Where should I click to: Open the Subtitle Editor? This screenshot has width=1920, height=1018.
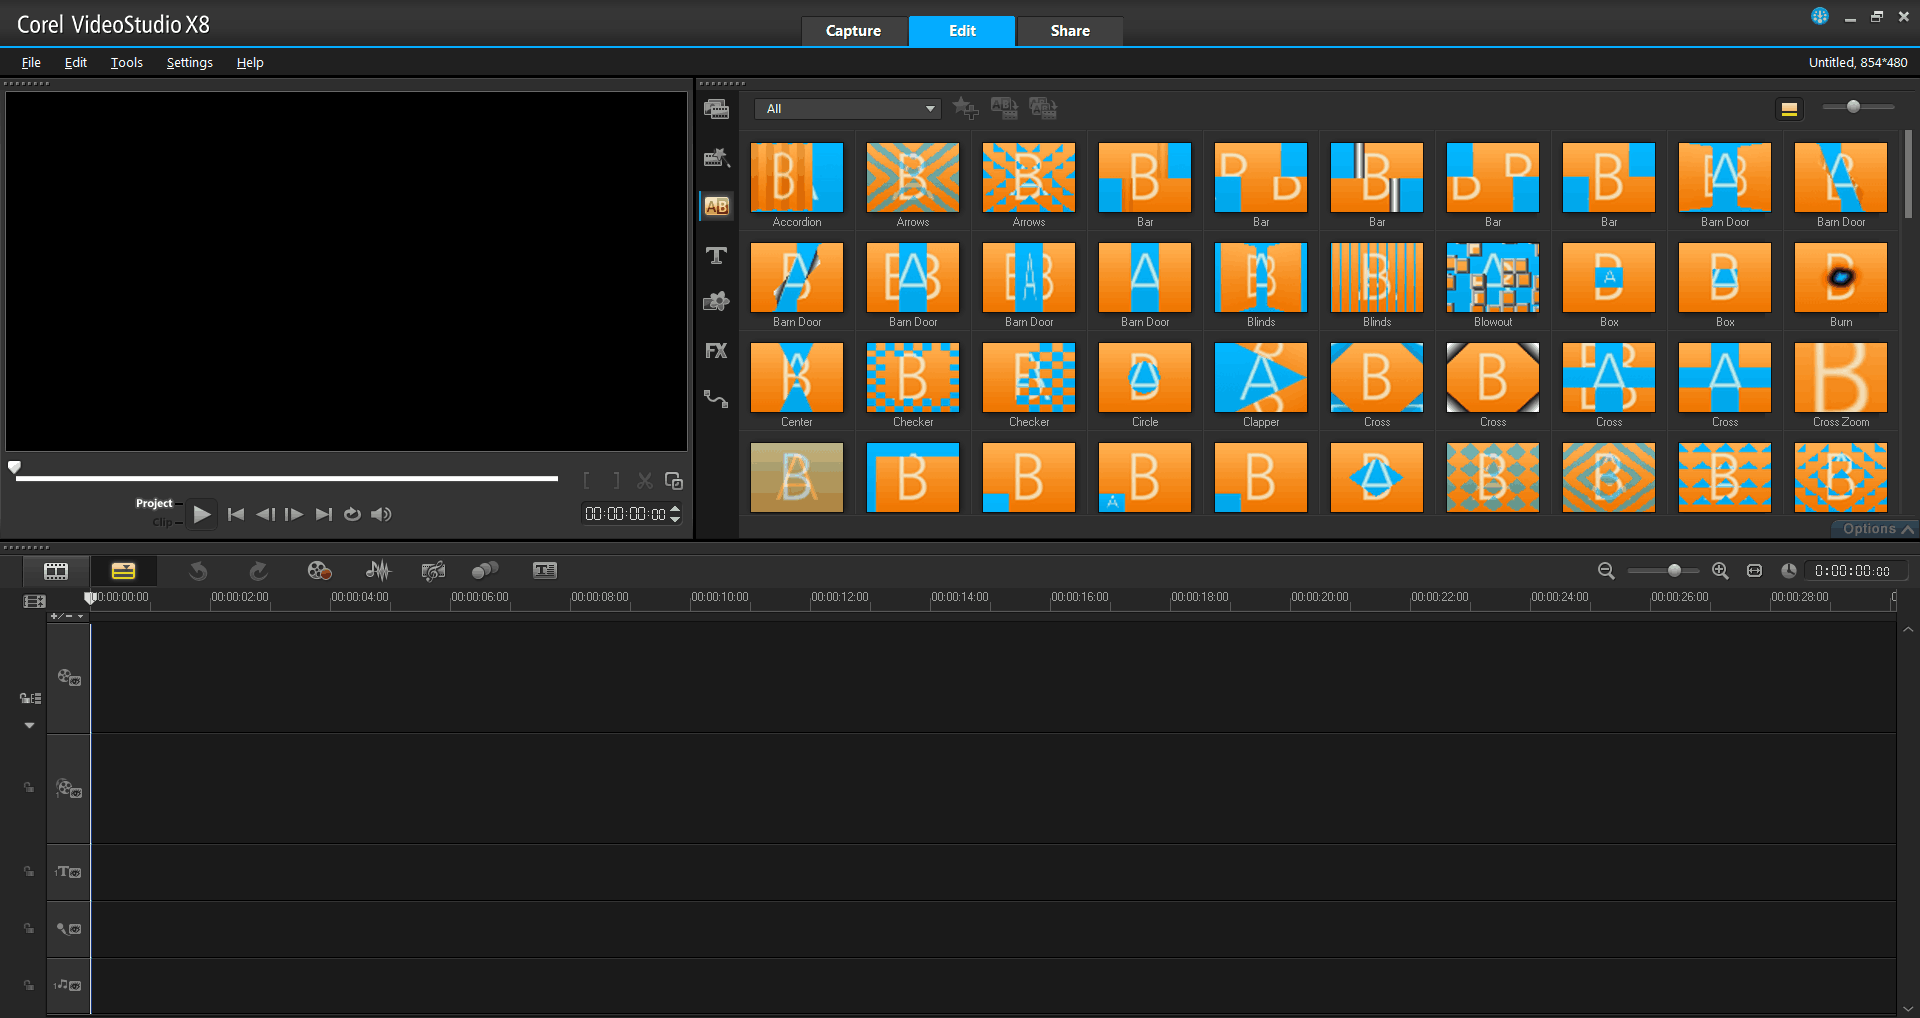pos(545,571)
